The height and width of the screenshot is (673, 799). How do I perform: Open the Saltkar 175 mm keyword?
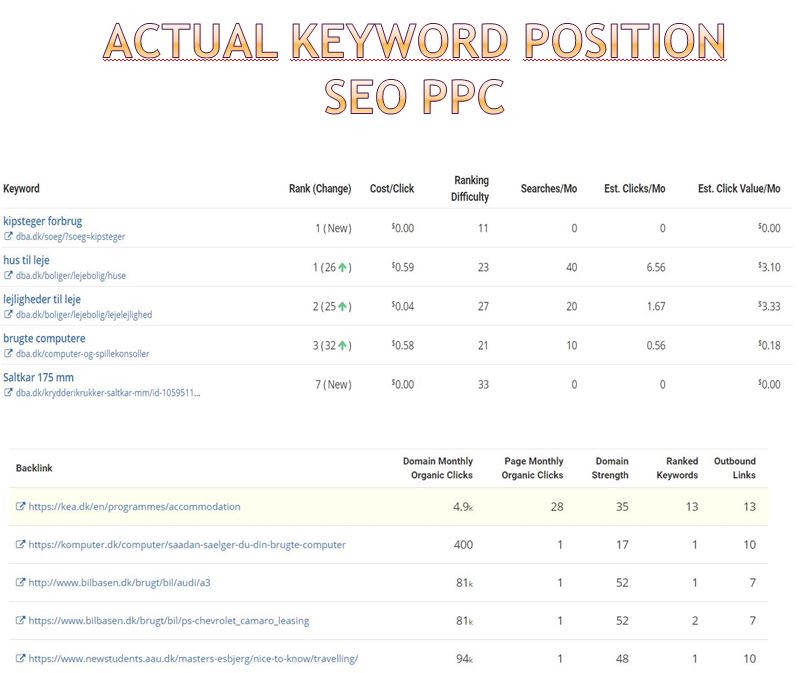pos(38,377)
